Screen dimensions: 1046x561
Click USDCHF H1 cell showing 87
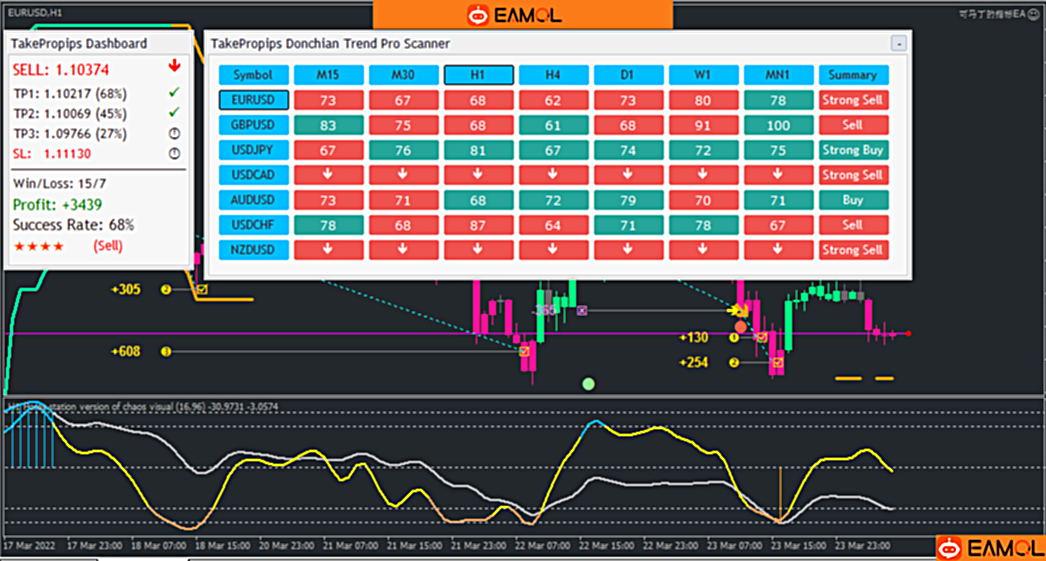point(478,225)
